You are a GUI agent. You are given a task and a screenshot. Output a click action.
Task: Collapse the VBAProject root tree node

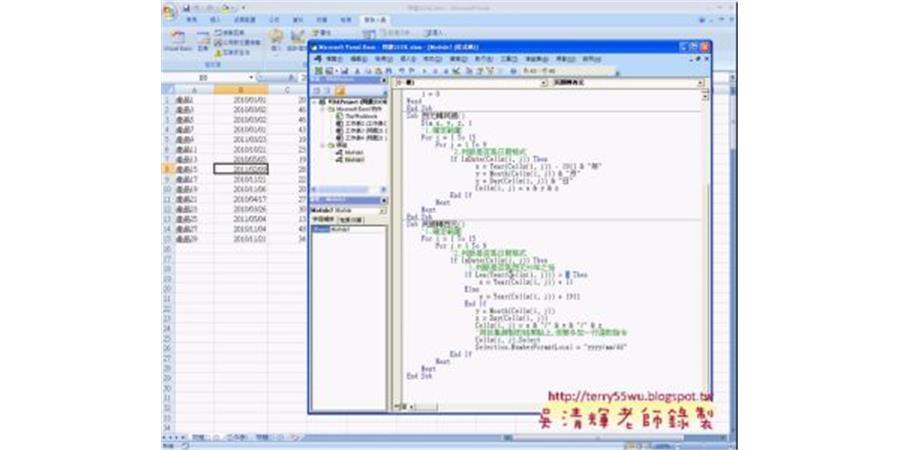[315, 101]
